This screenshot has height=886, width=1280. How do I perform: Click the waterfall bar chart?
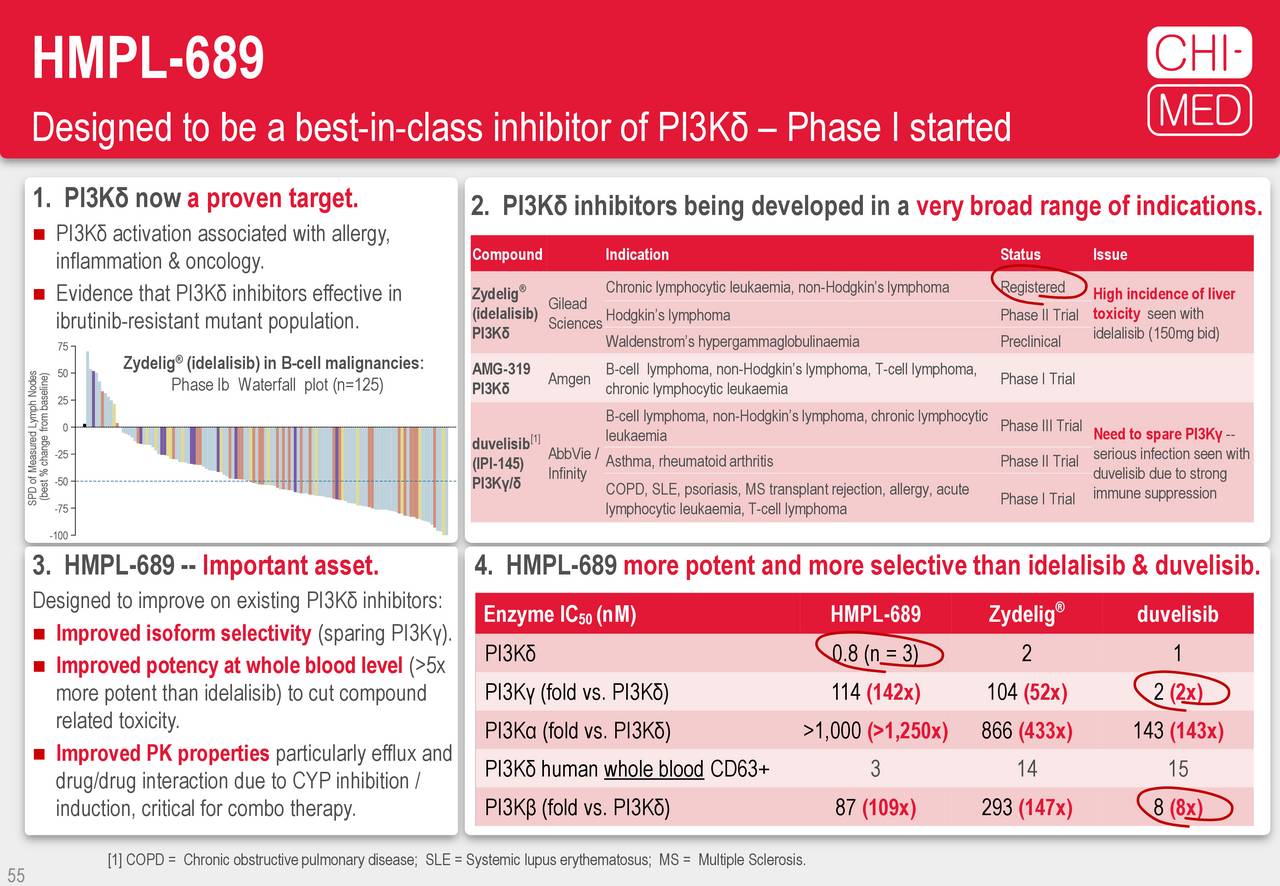point(253,441)
